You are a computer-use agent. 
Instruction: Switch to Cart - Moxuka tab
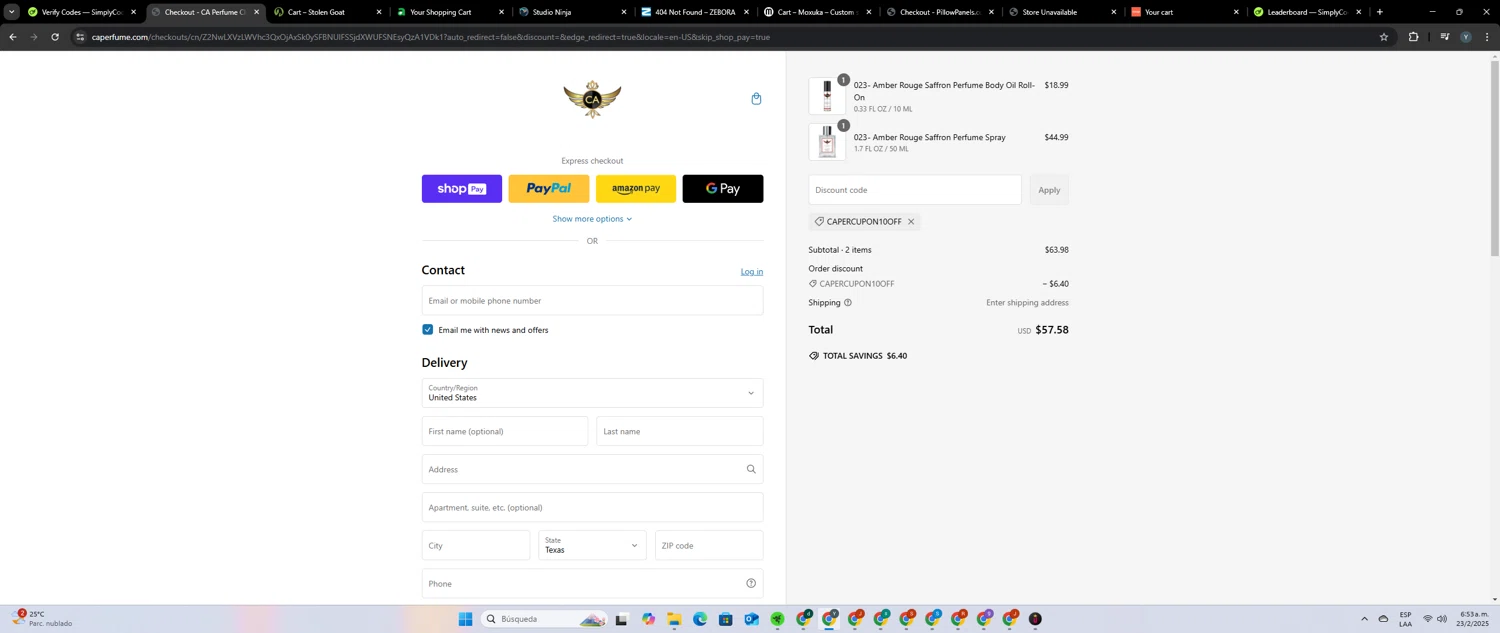point(816,12)
